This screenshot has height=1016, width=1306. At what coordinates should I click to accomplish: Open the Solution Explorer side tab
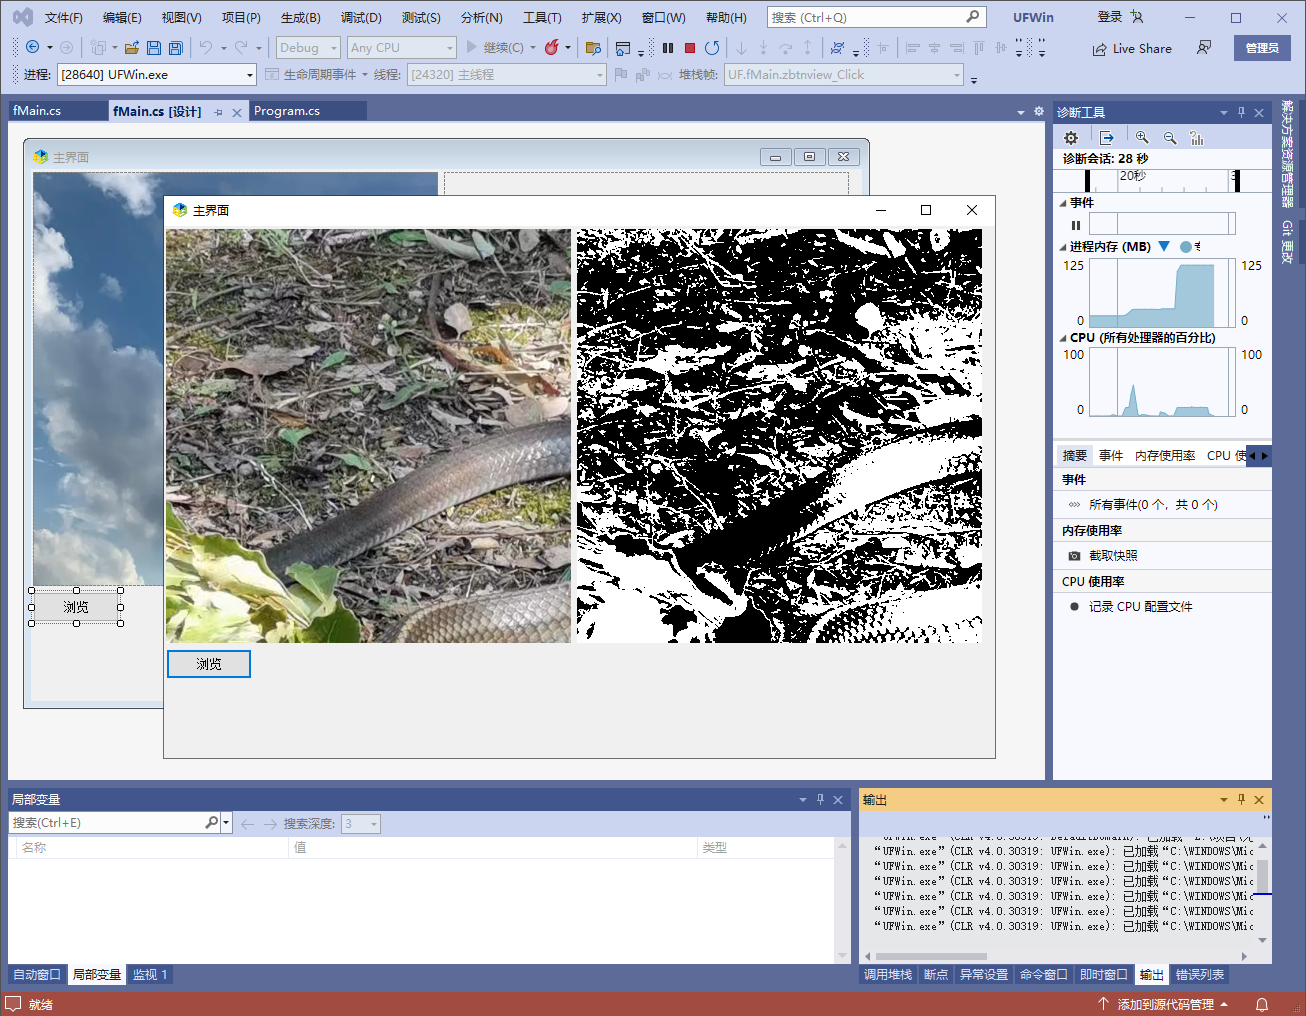point(1288,154)
